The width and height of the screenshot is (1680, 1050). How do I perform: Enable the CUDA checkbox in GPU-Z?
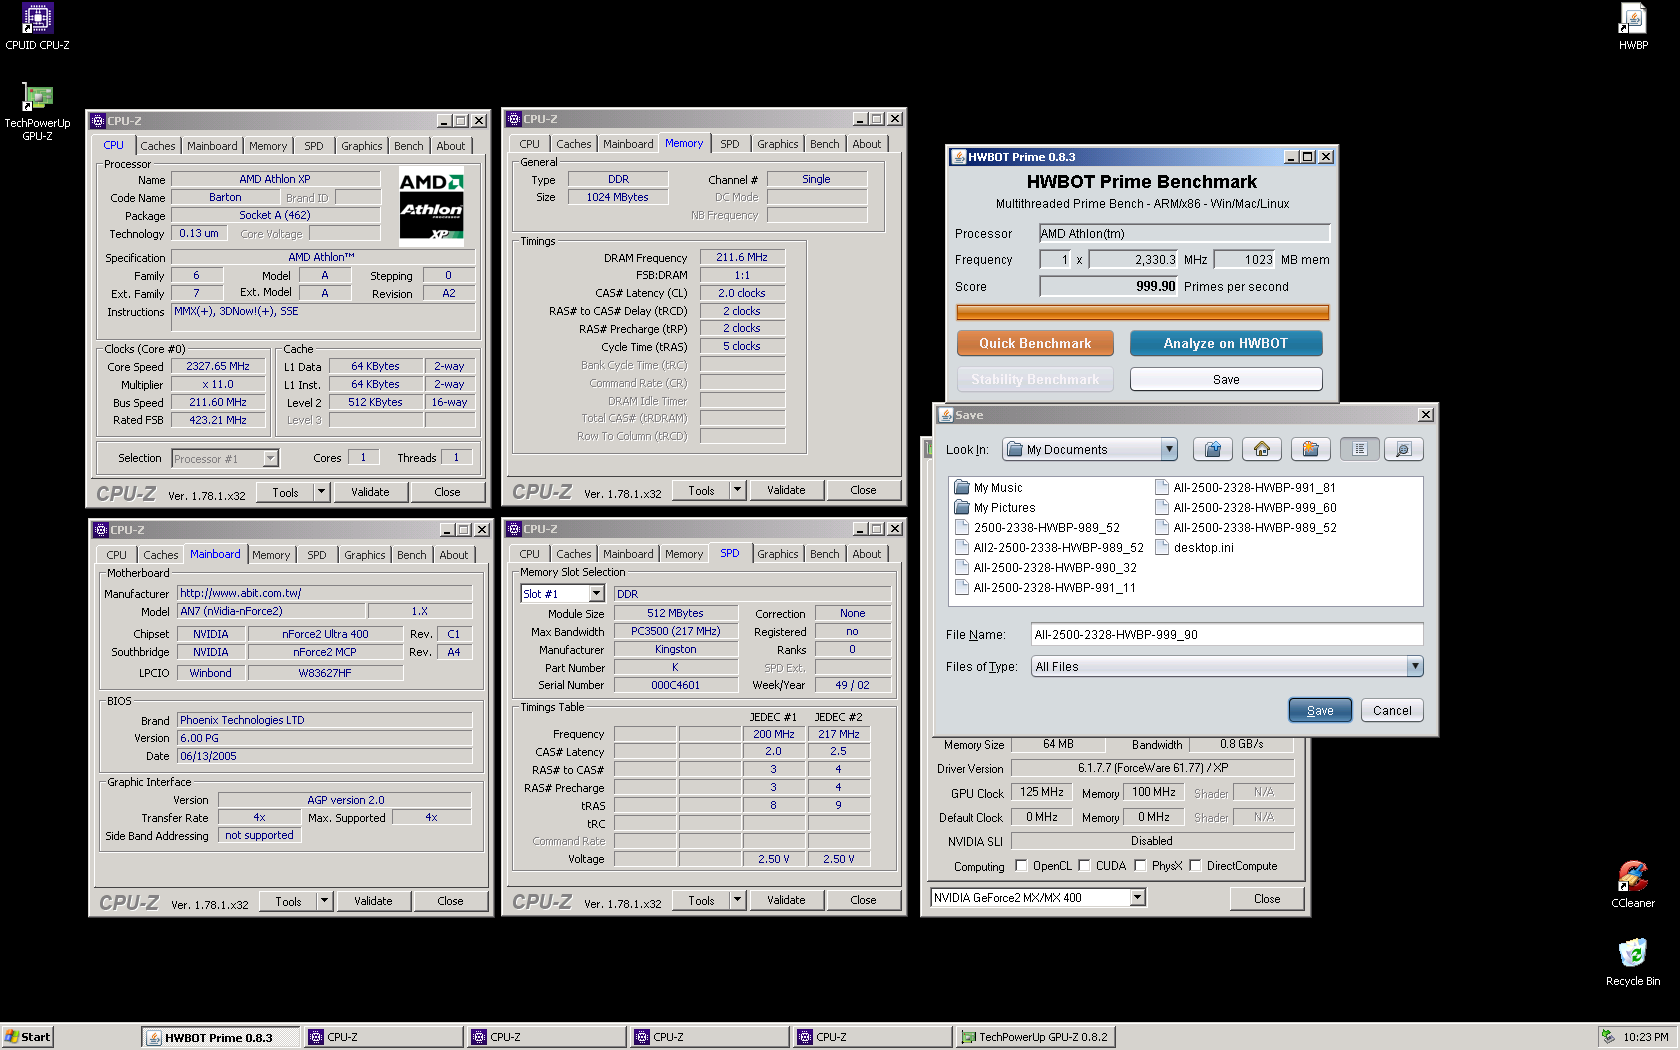(x=1084, y=866)
